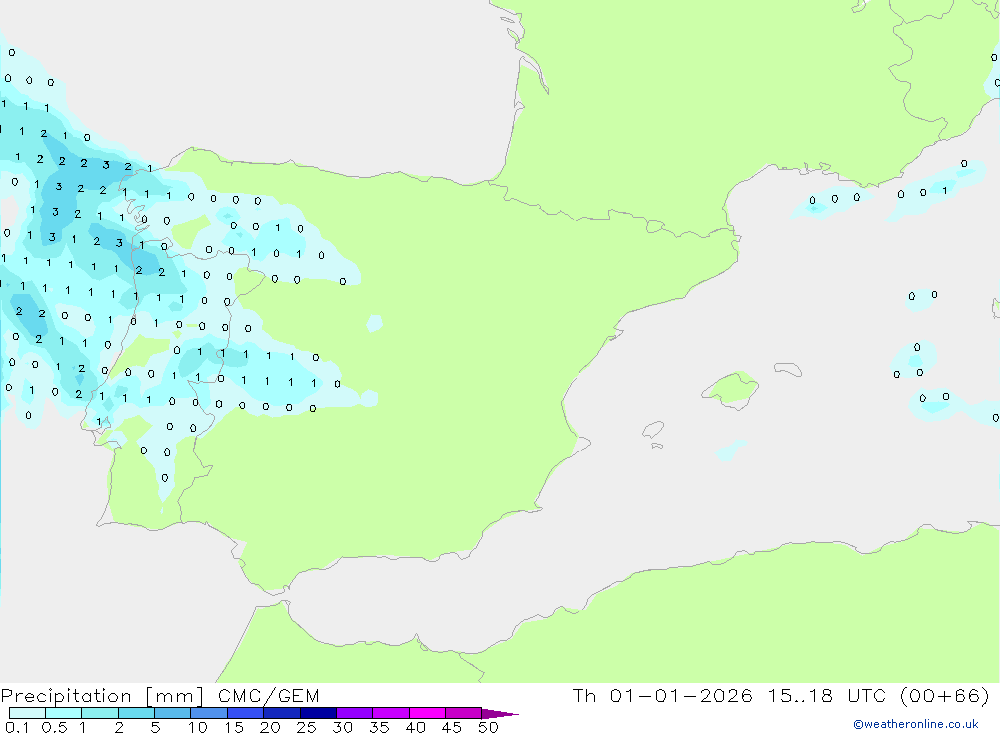Screen dimensions: 1000x733
Task: Choose the 15–20 mm legend swatch
Action: click(246, 713)
